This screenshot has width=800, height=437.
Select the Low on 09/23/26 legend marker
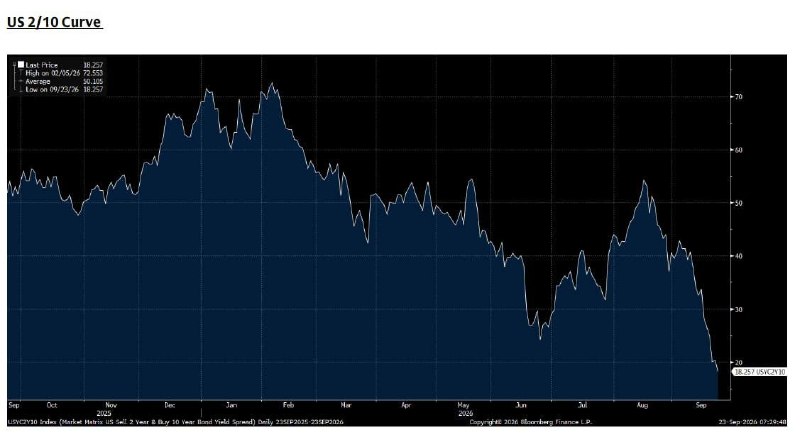21,89
